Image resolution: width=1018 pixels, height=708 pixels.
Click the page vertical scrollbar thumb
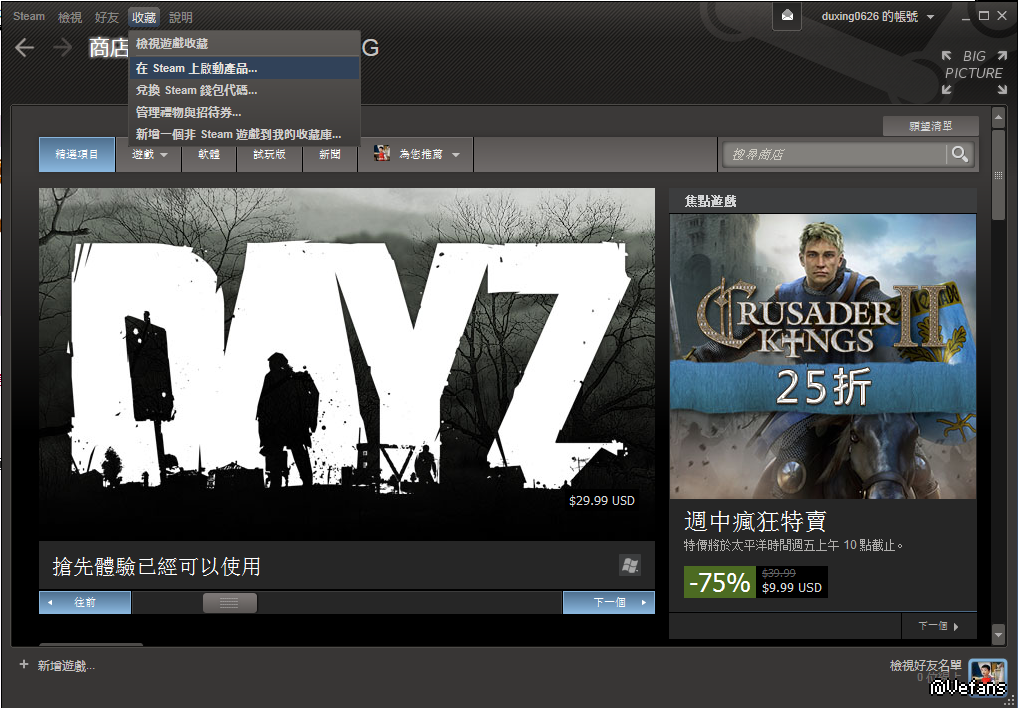(999, 174)
